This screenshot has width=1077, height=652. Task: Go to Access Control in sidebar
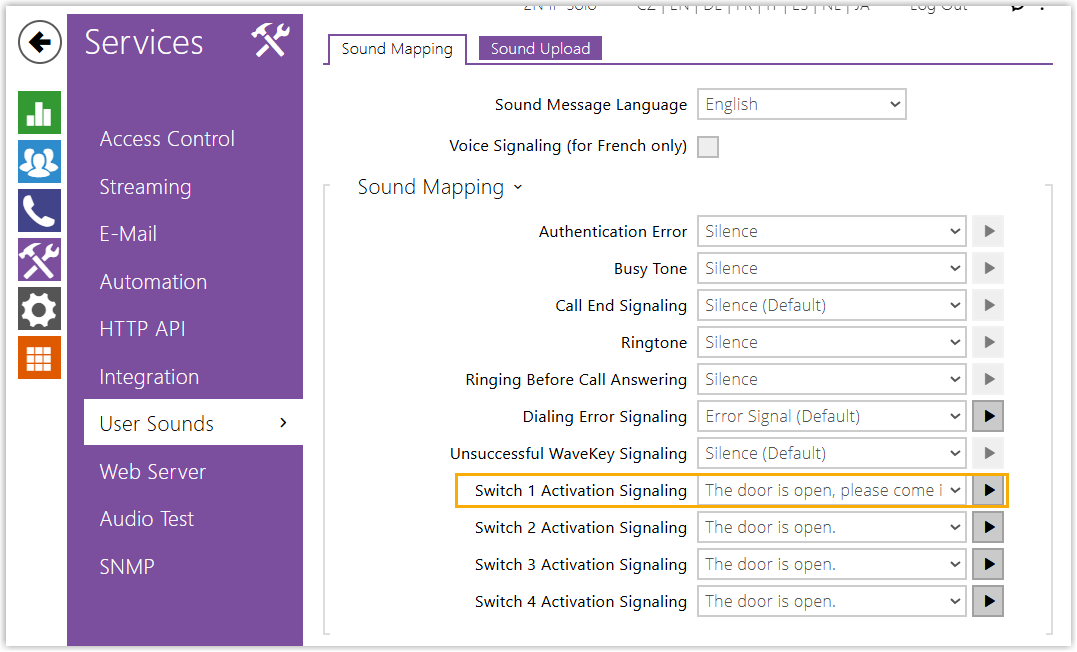pos(167,139)
